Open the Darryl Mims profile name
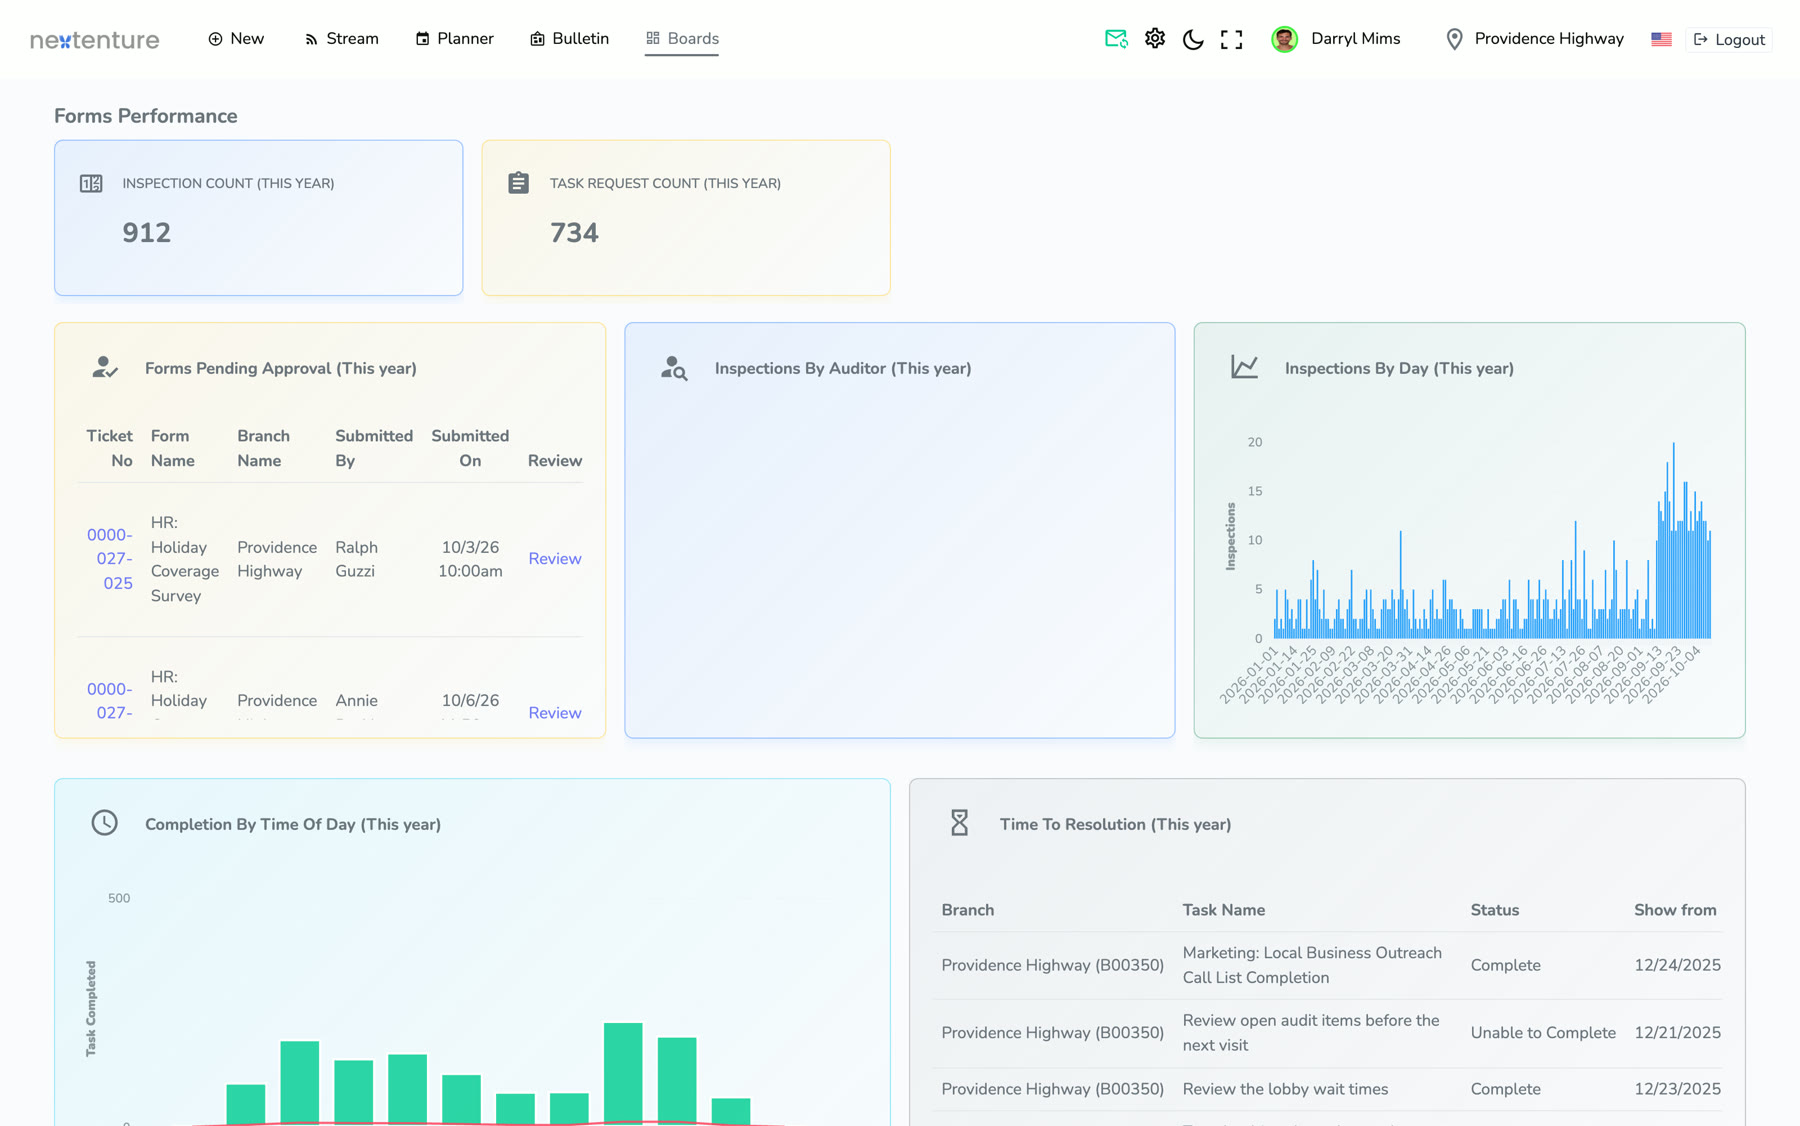The image size is (1800, 1126). coord(1355,39)
